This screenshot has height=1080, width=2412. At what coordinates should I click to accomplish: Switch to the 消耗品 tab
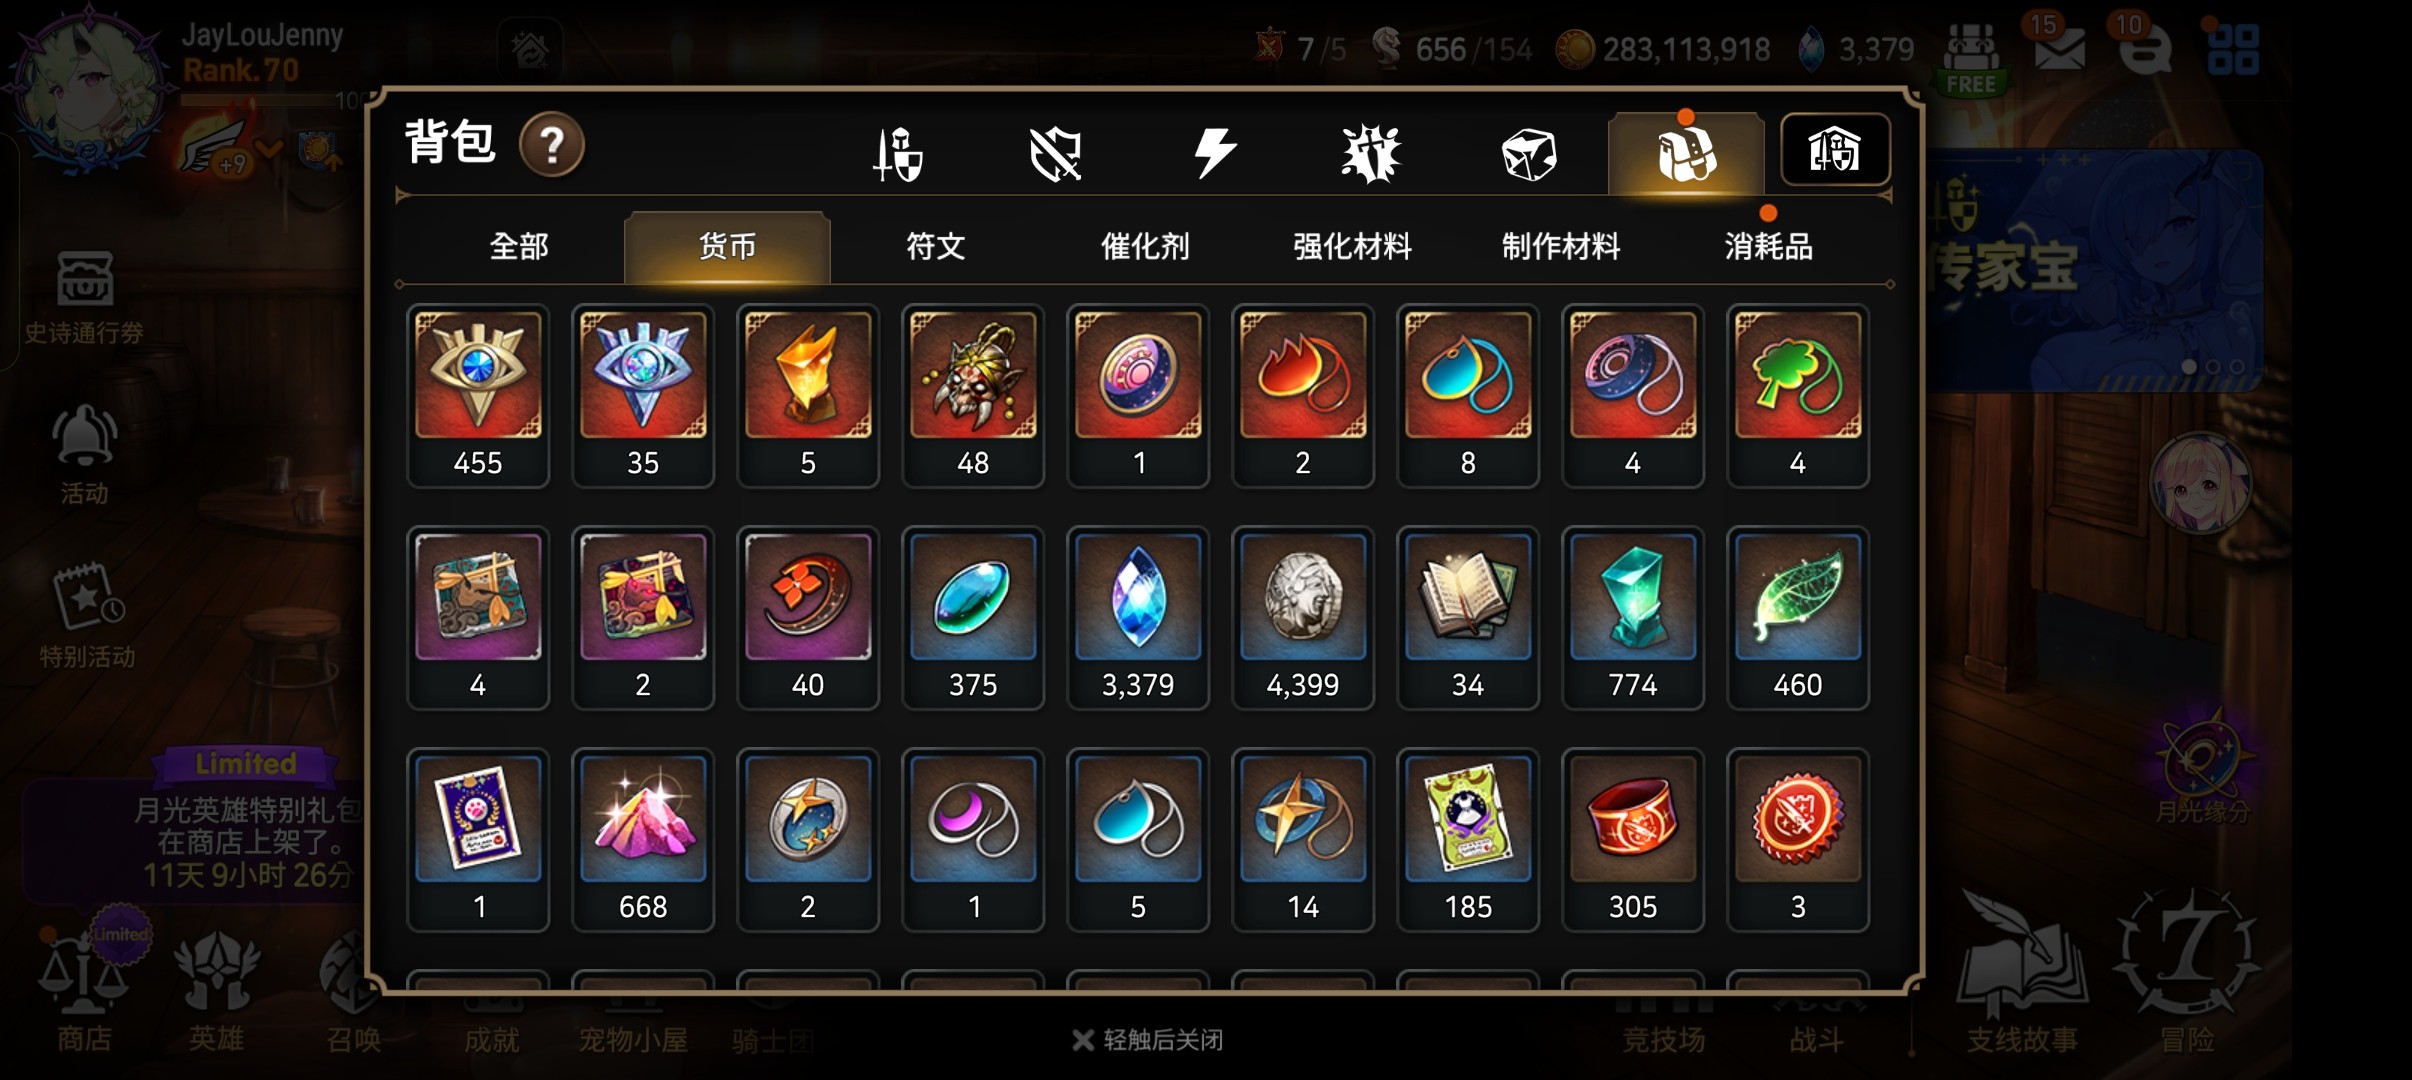click(x=1769, y=246)
